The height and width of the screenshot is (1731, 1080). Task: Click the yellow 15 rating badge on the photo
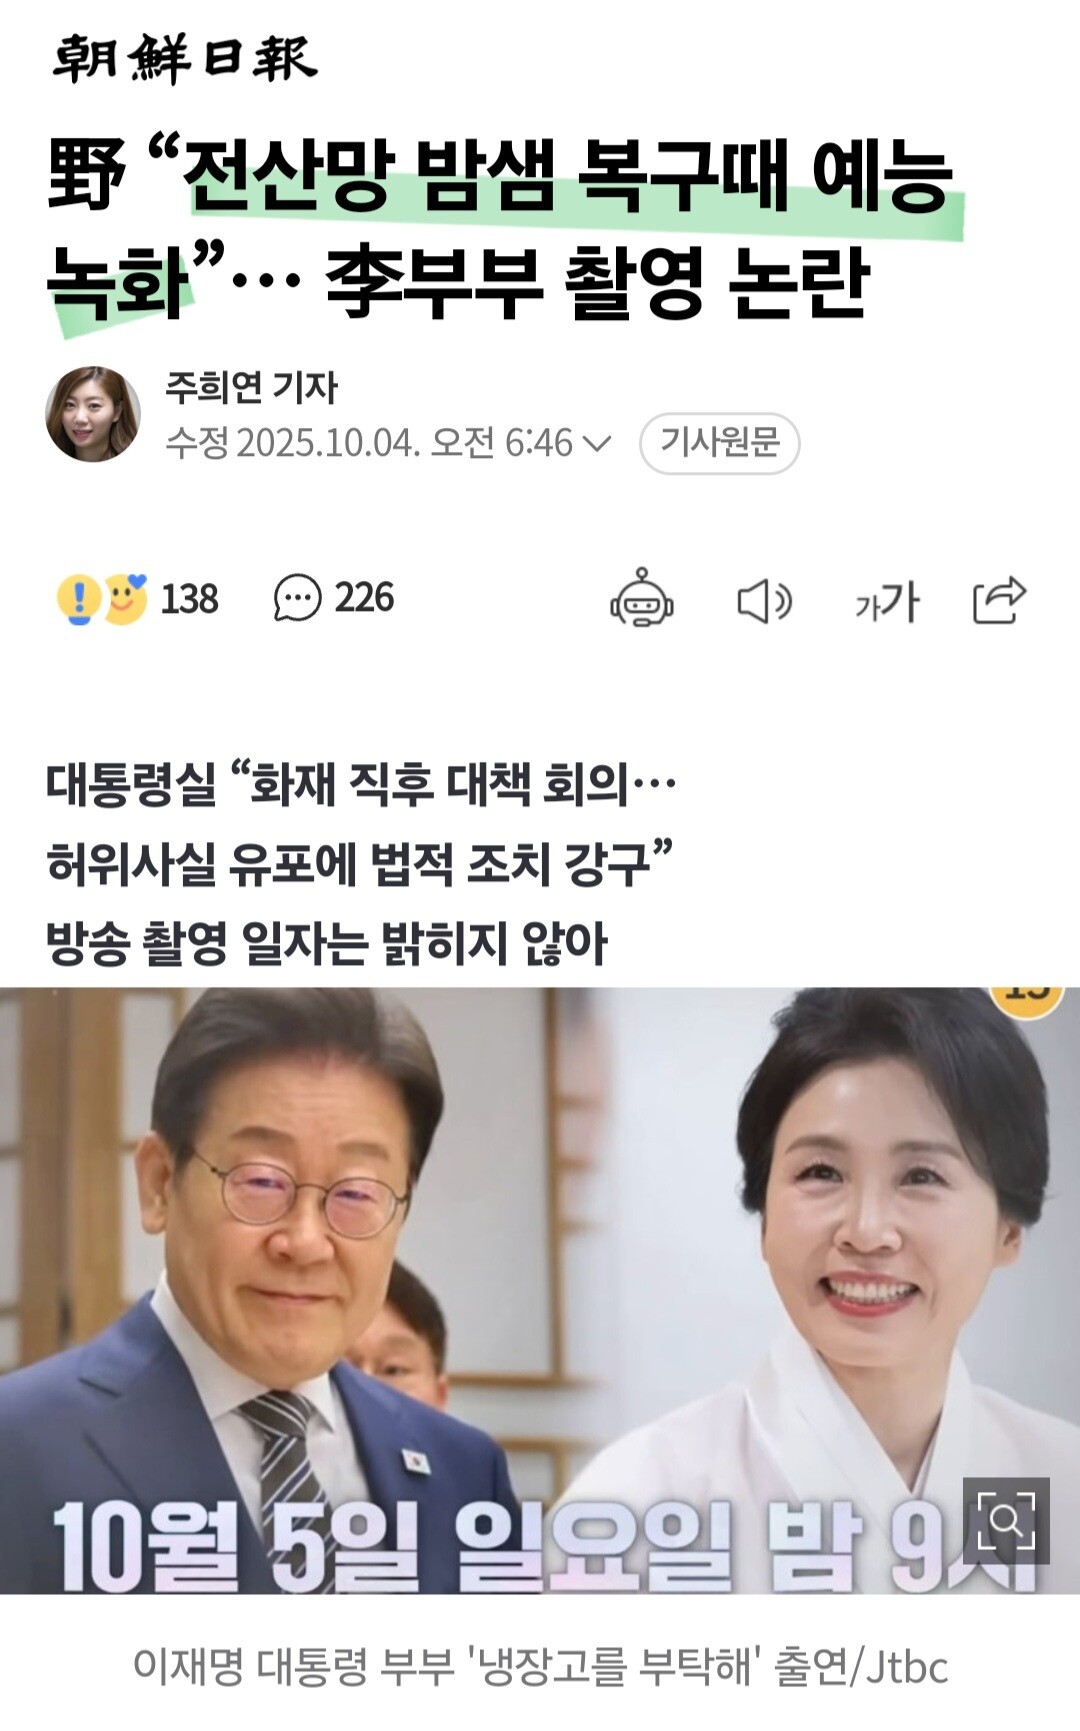[x=1027, y=999]
